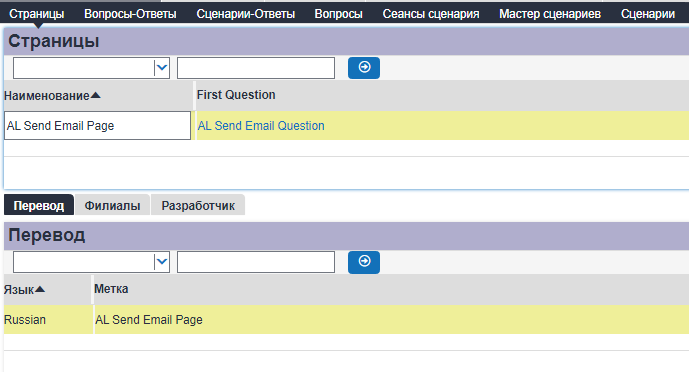
Task: Follow the AL Send Email Question link
Action: 261,126
